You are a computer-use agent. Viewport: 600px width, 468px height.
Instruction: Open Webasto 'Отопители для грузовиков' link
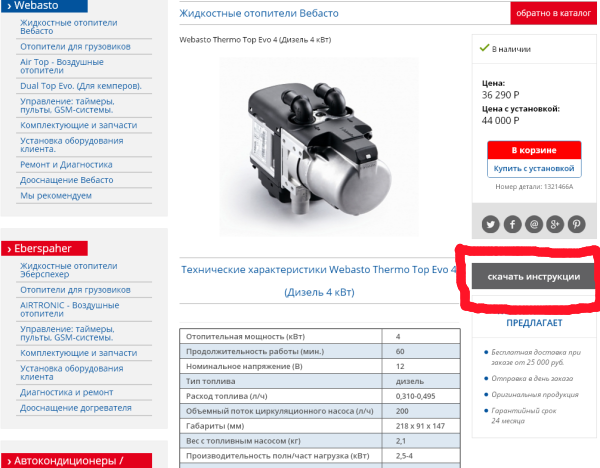point(75,47)
